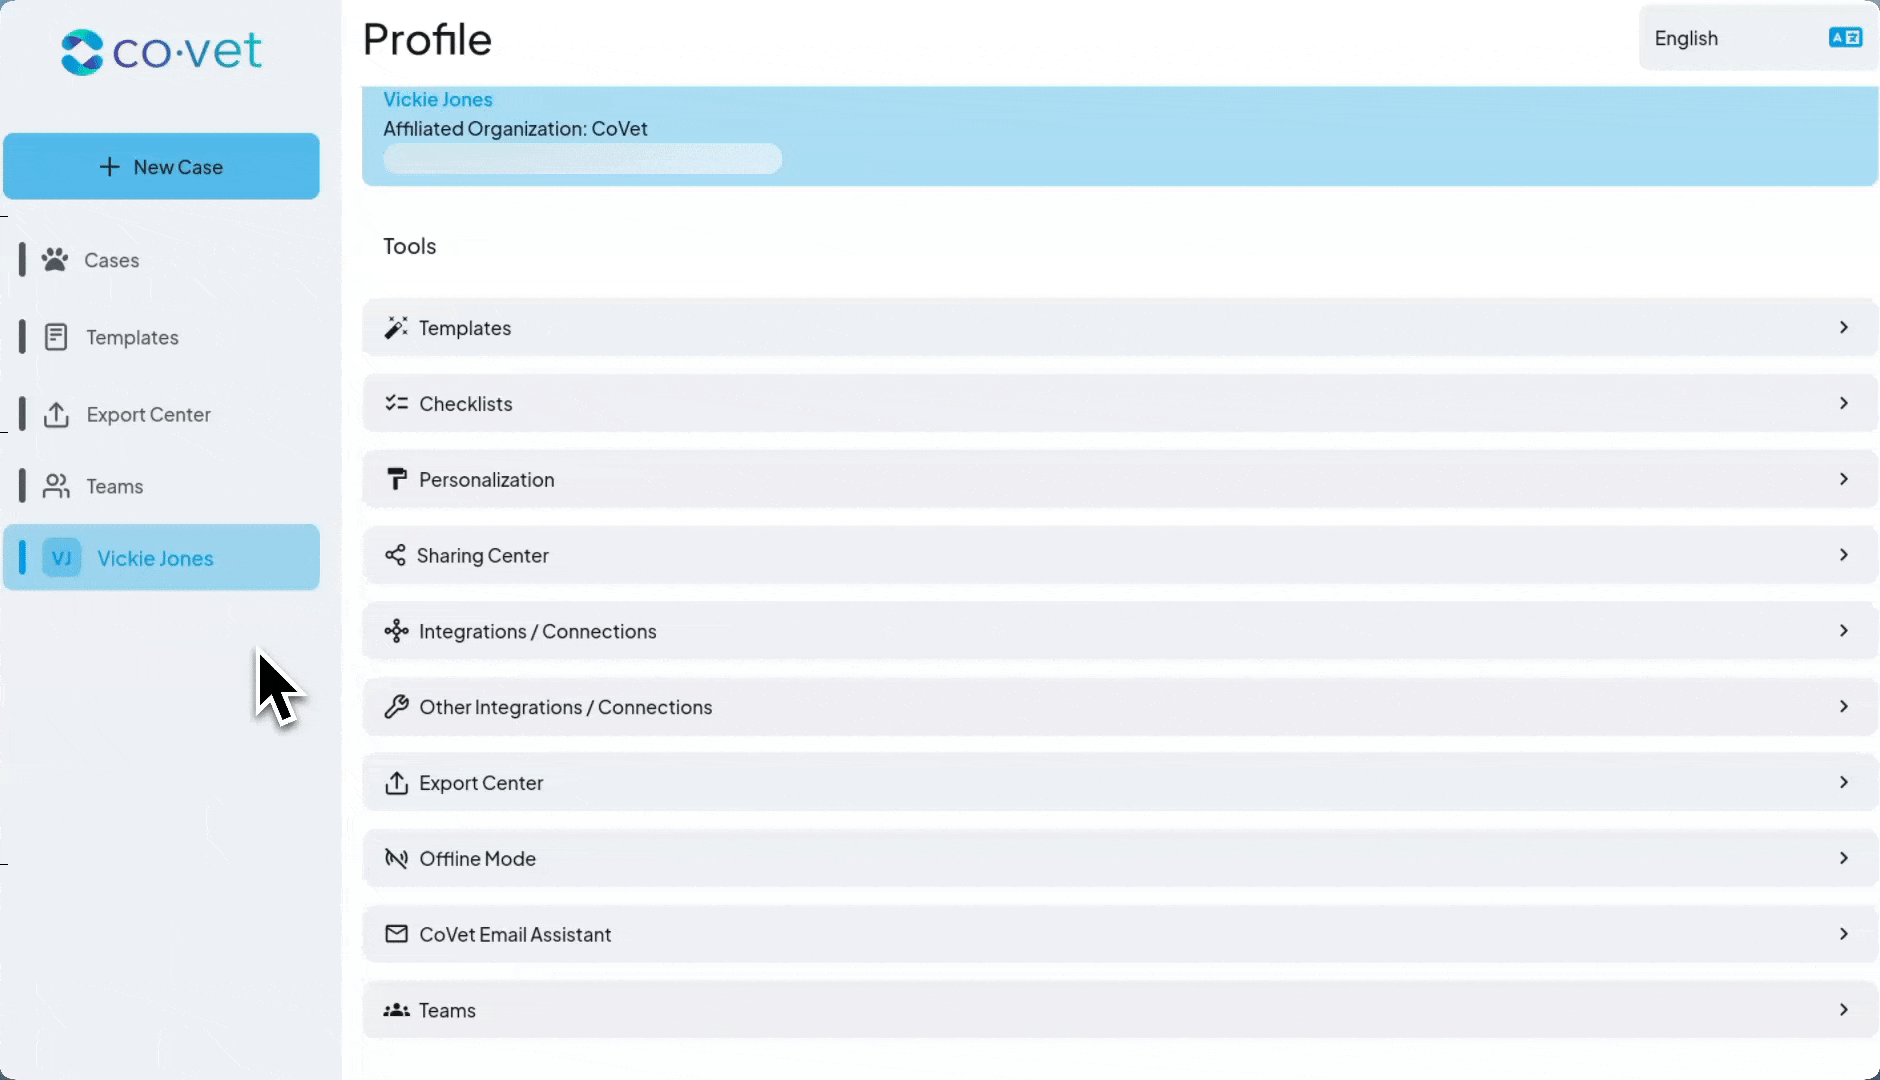Click the Vickie Jones name link in banner
The height and width of the screenshot is (1080, 1880).
click(x=438, y=100)
